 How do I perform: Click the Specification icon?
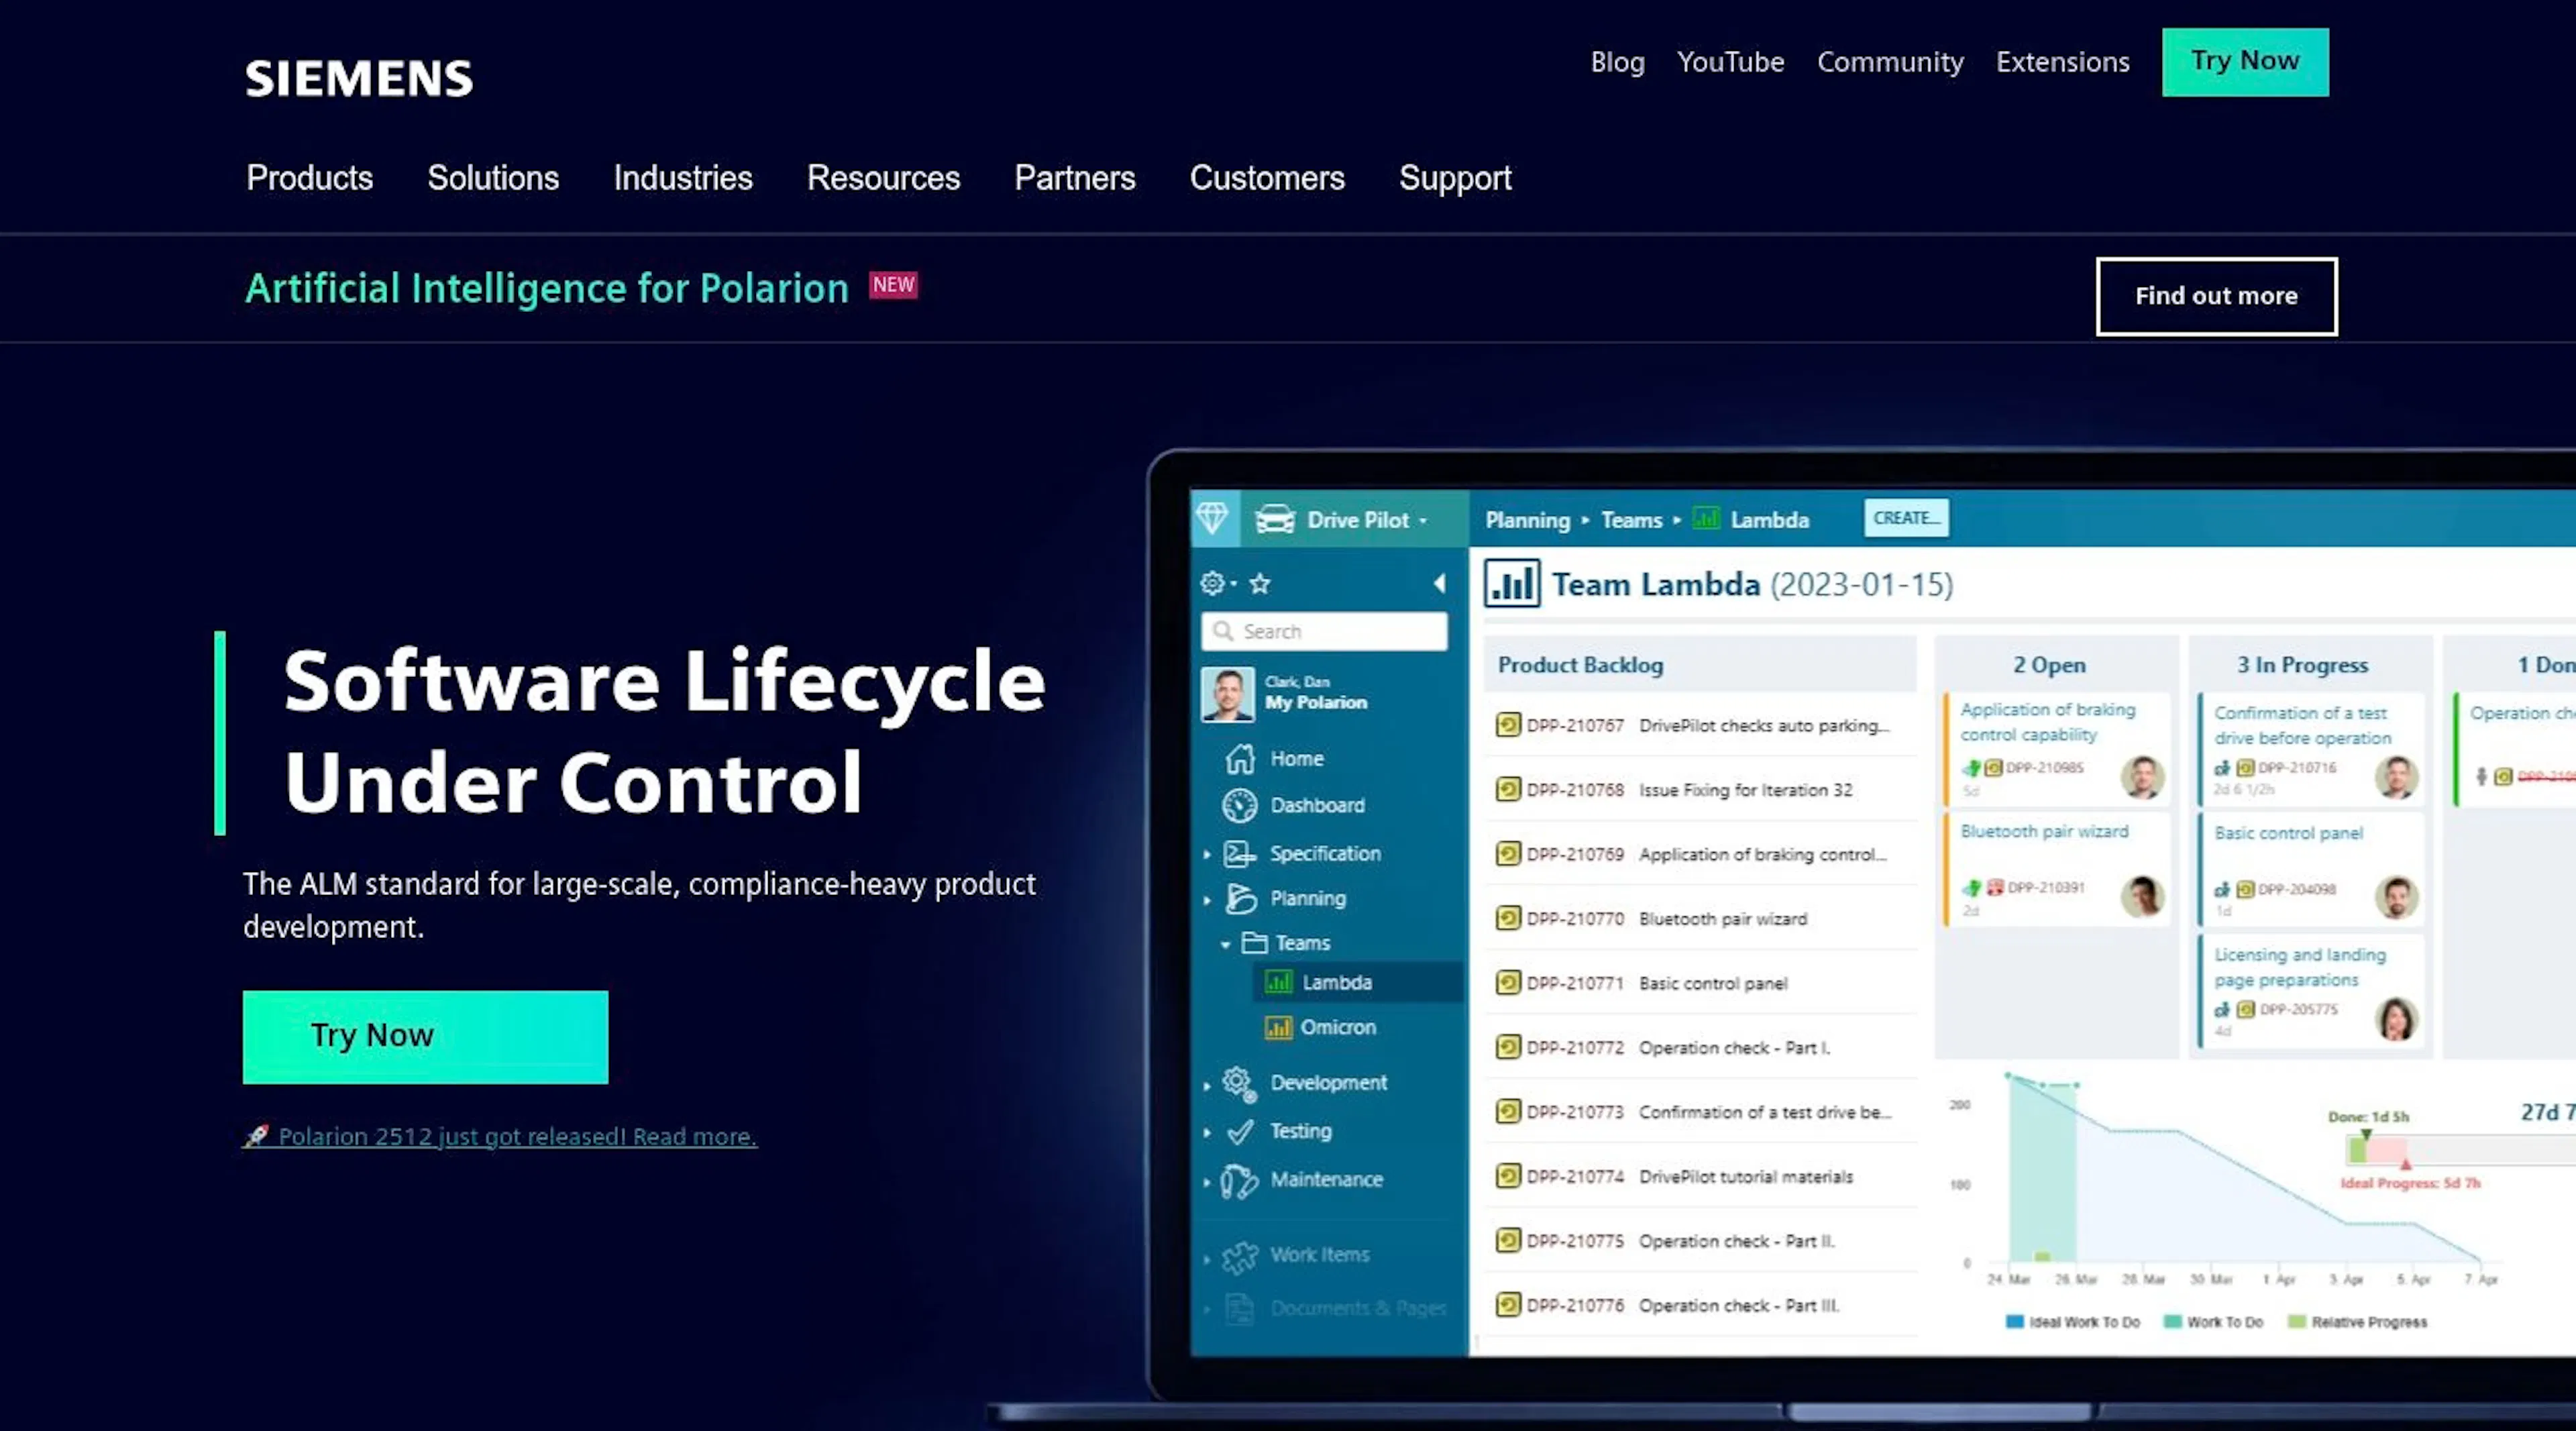(1240, 853)
